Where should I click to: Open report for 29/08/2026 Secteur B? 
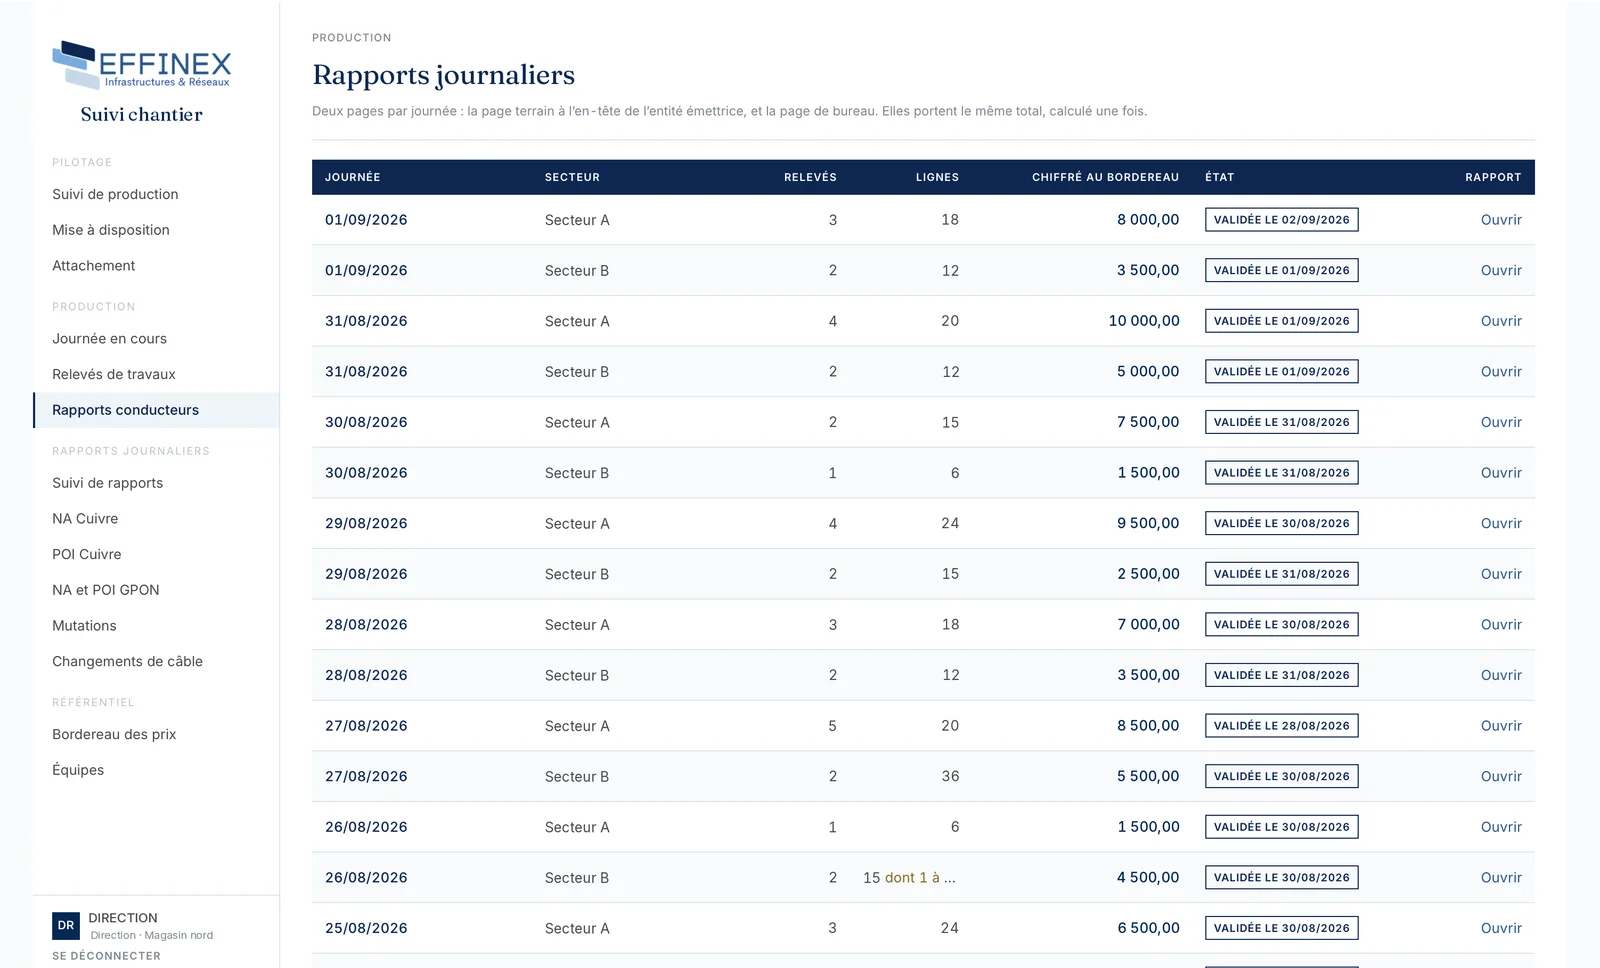1501,574
